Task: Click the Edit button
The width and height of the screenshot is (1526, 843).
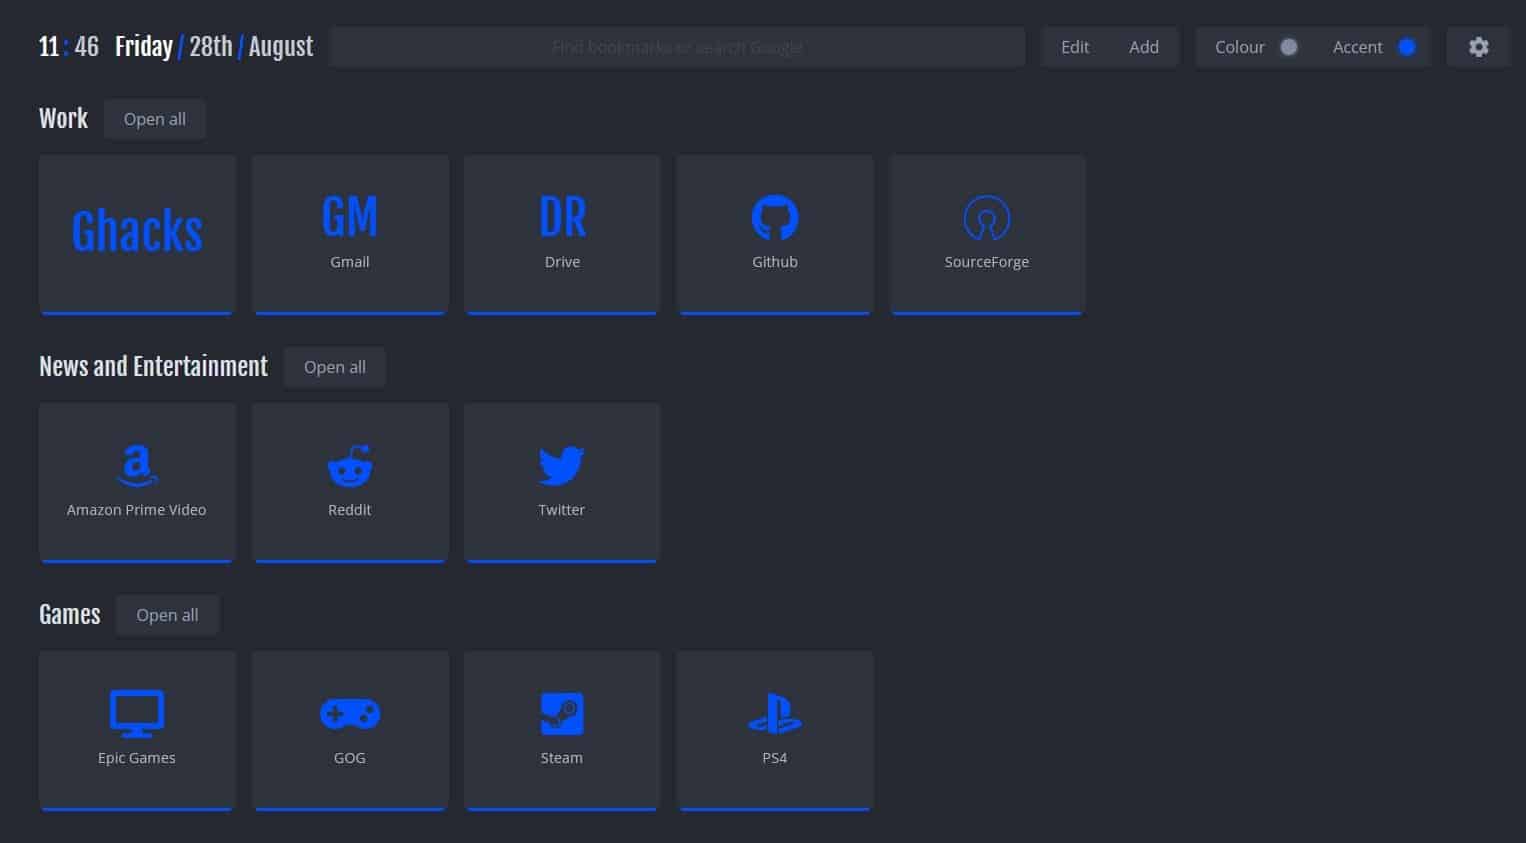Action: click(1074, 46)
